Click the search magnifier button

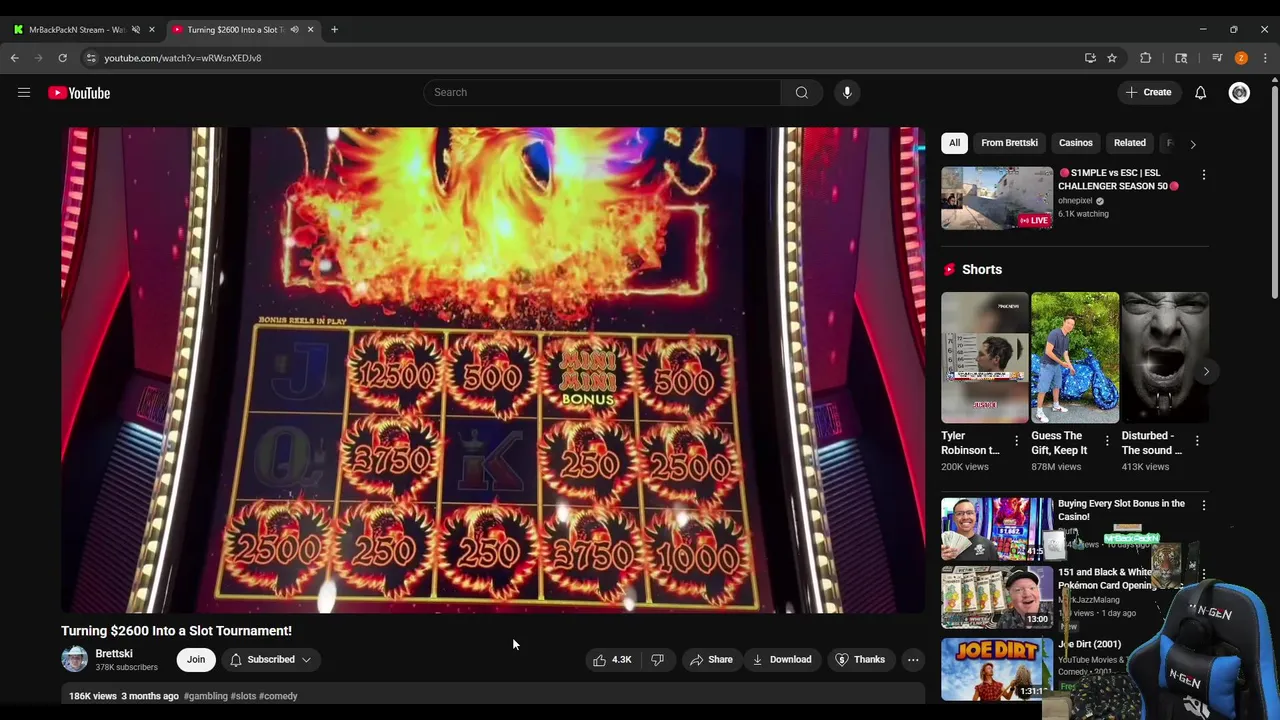(x=802, y=92)
